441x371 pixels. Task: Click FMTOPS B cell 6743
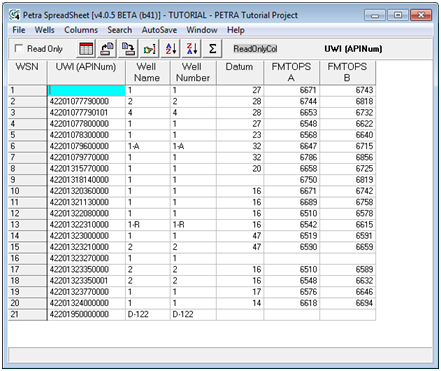348,90
